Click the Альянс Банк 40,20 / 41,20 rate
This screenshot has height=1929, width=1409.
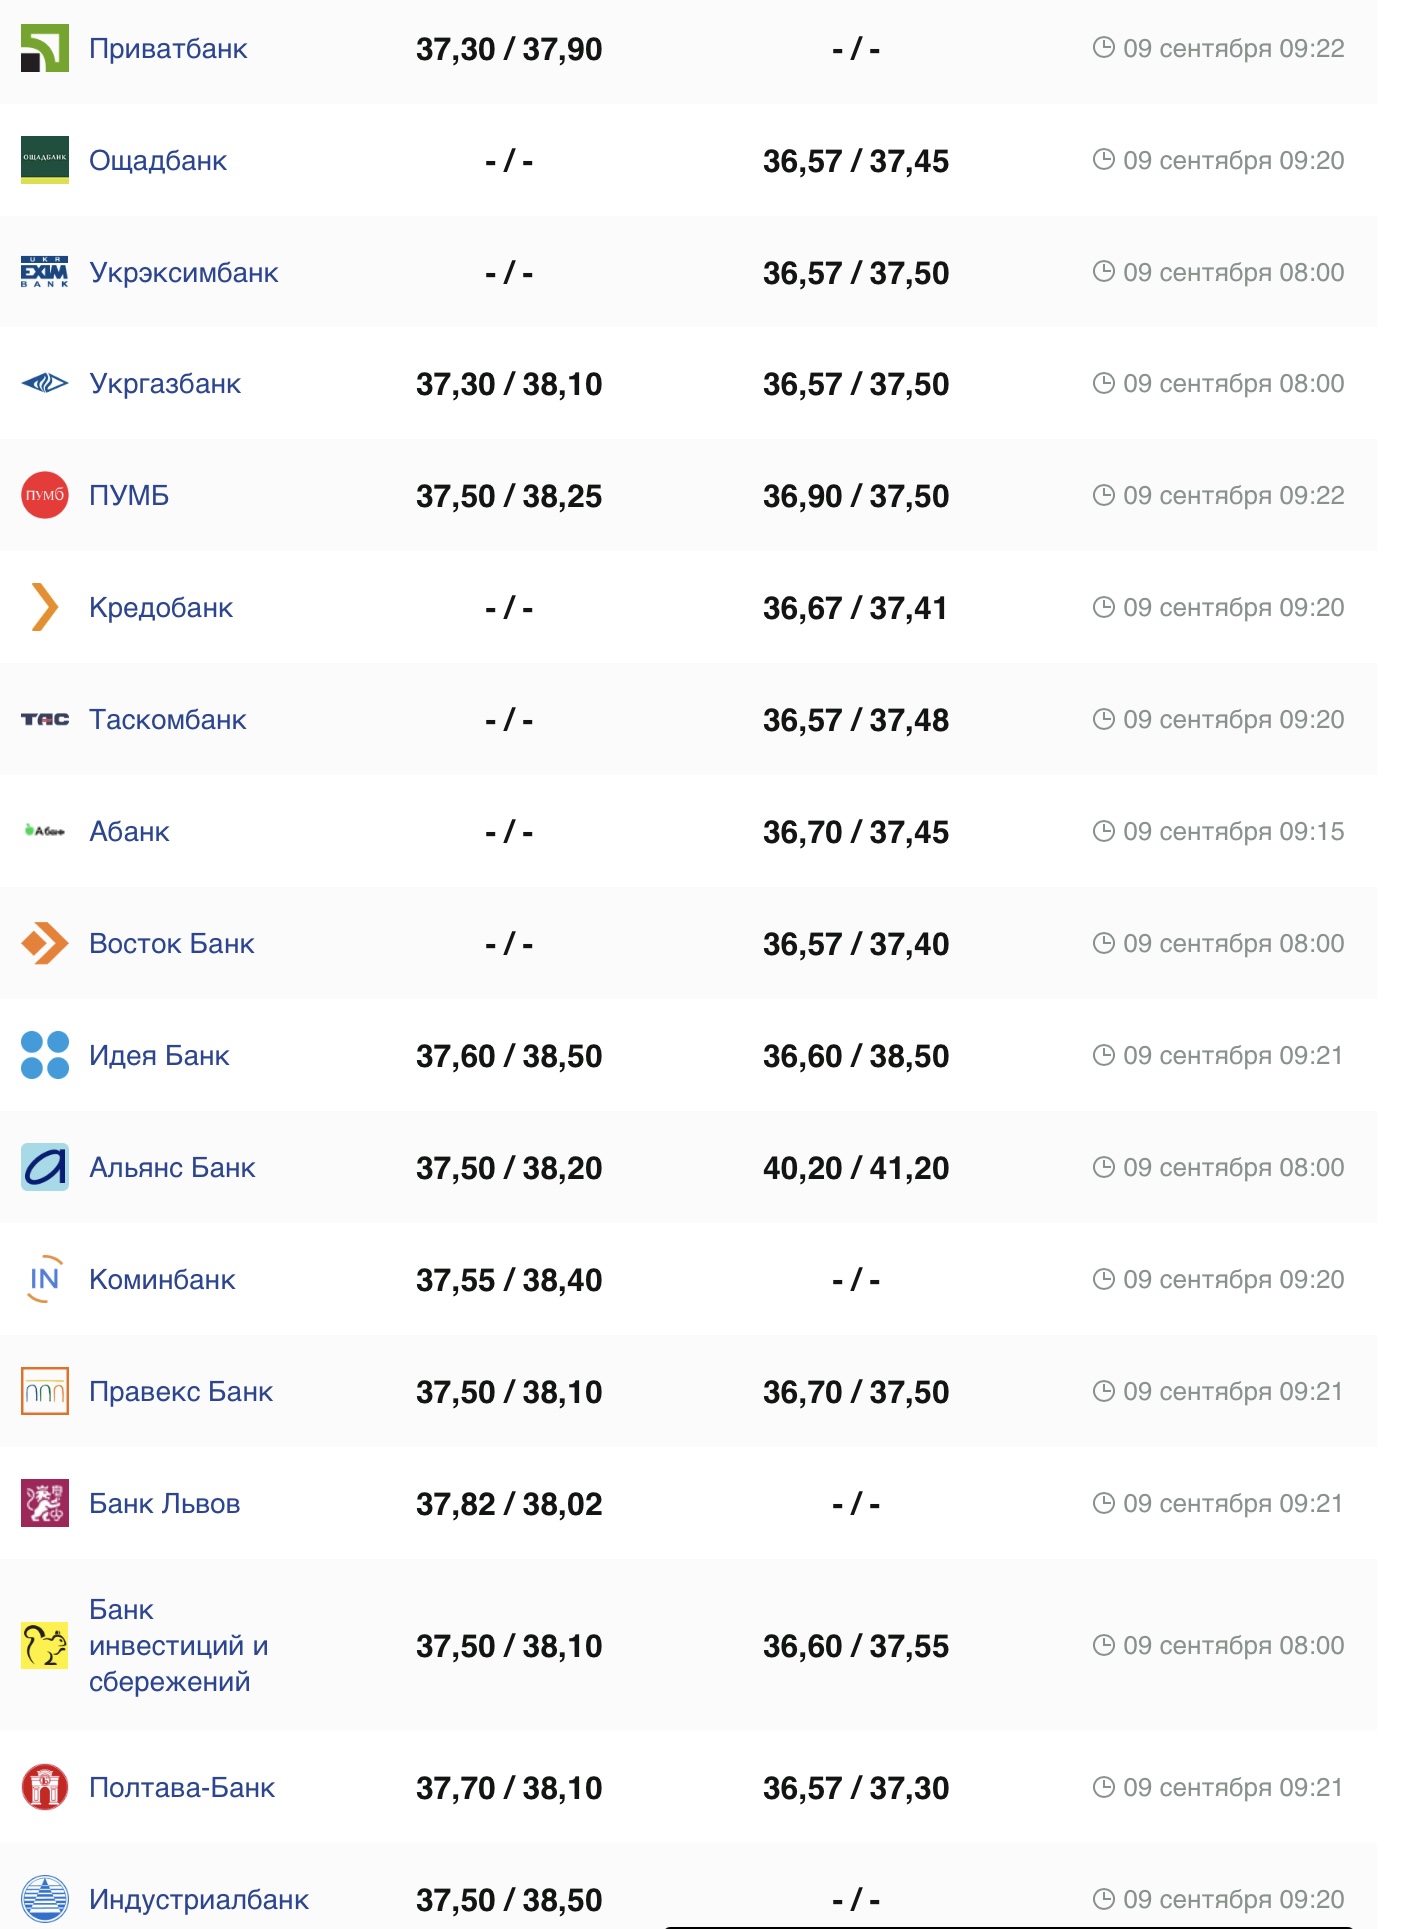855,1168
